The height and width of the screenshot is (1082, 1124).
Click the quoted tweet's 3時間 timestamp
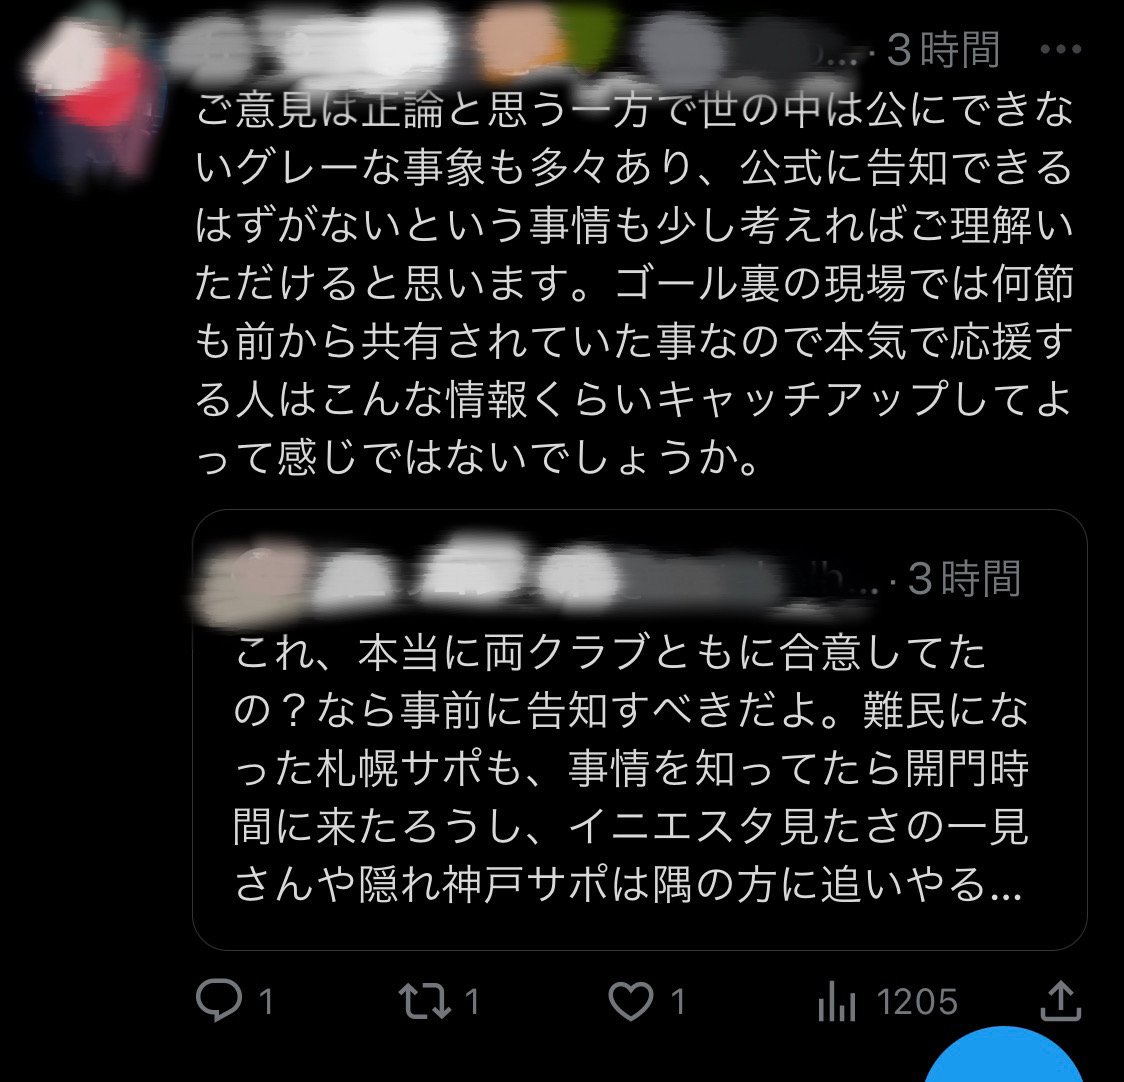pyautogui.click(x=963, y=578)
